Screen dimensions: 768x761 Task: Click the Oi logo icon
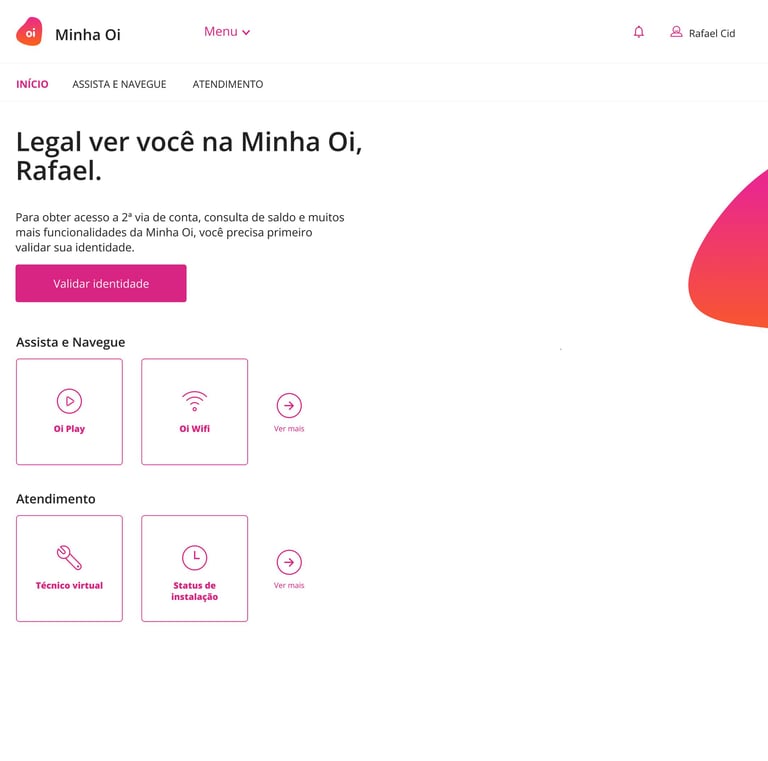tap(29, 32)
